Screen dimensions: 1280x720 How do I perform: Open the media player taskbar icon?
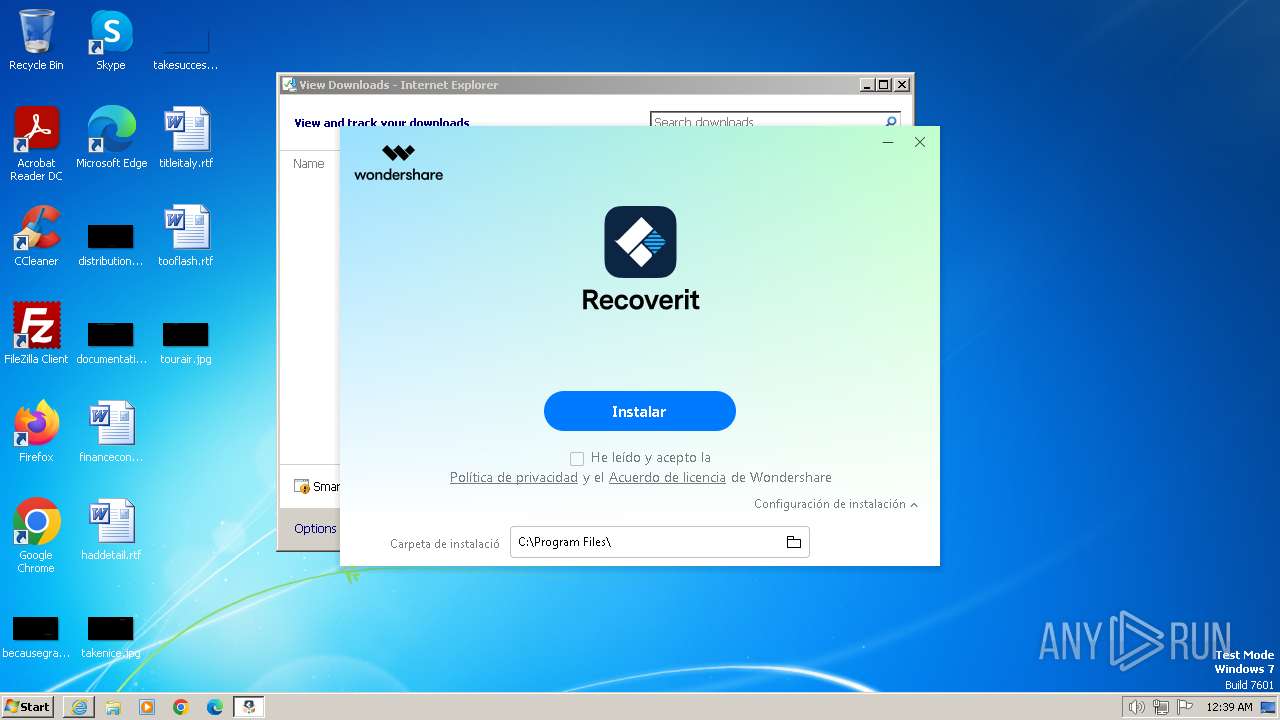pos(147,707)
